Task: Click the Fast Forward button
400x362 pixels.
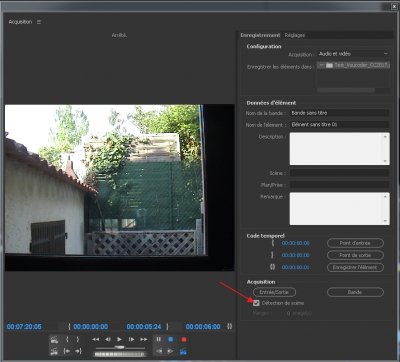Action: click(x=144, y=339)
